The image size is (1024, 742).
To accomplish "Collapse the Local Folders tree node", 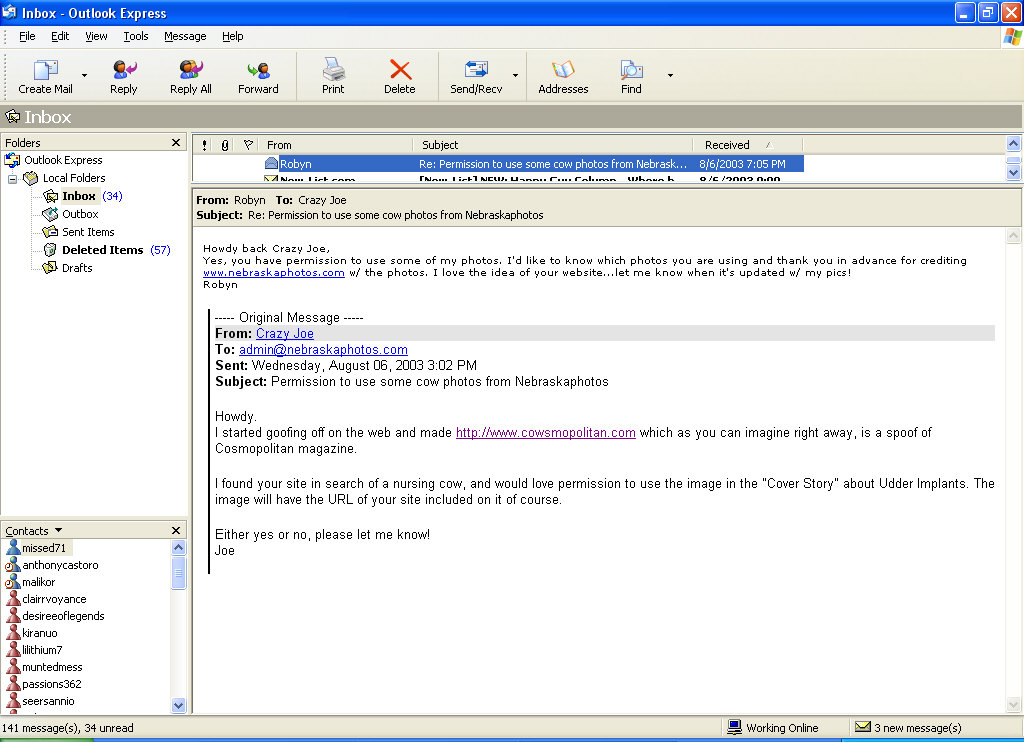I will coord(13,178).
